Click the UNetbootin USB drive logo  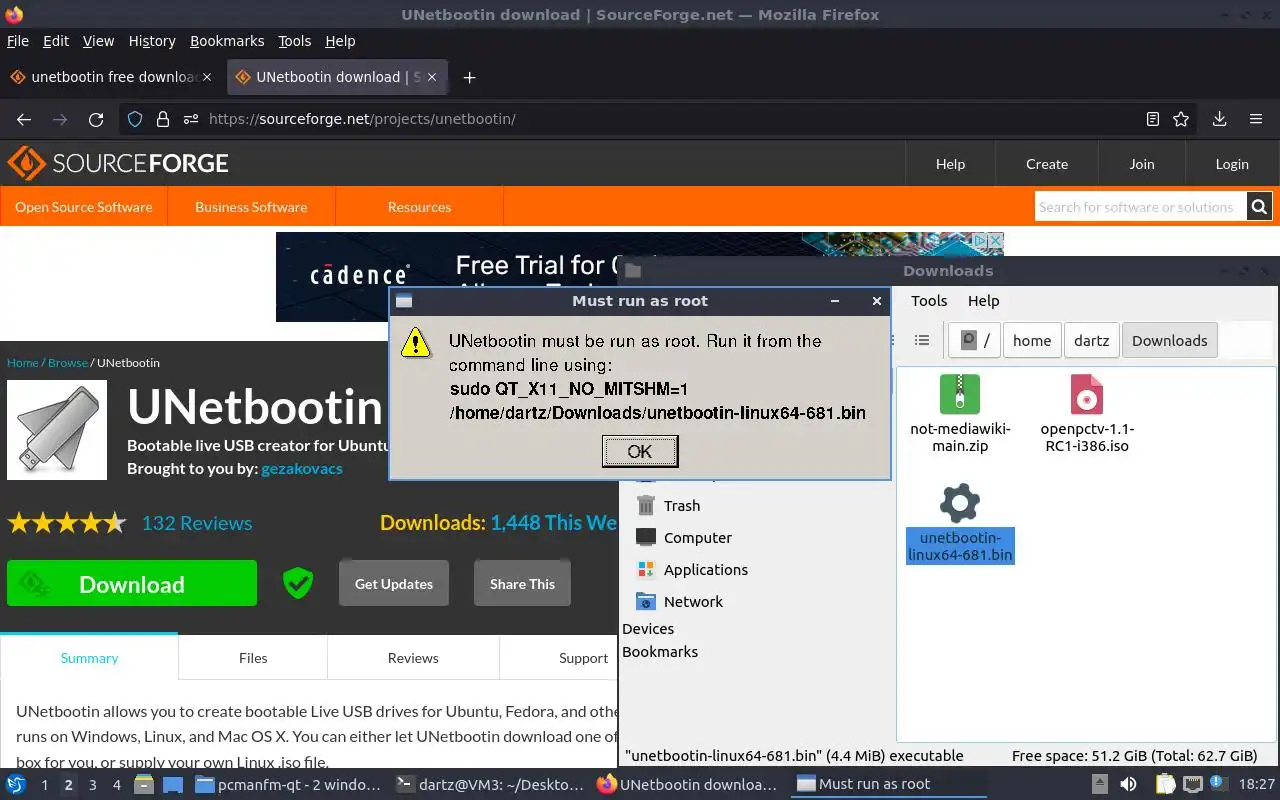pos(57,430)
